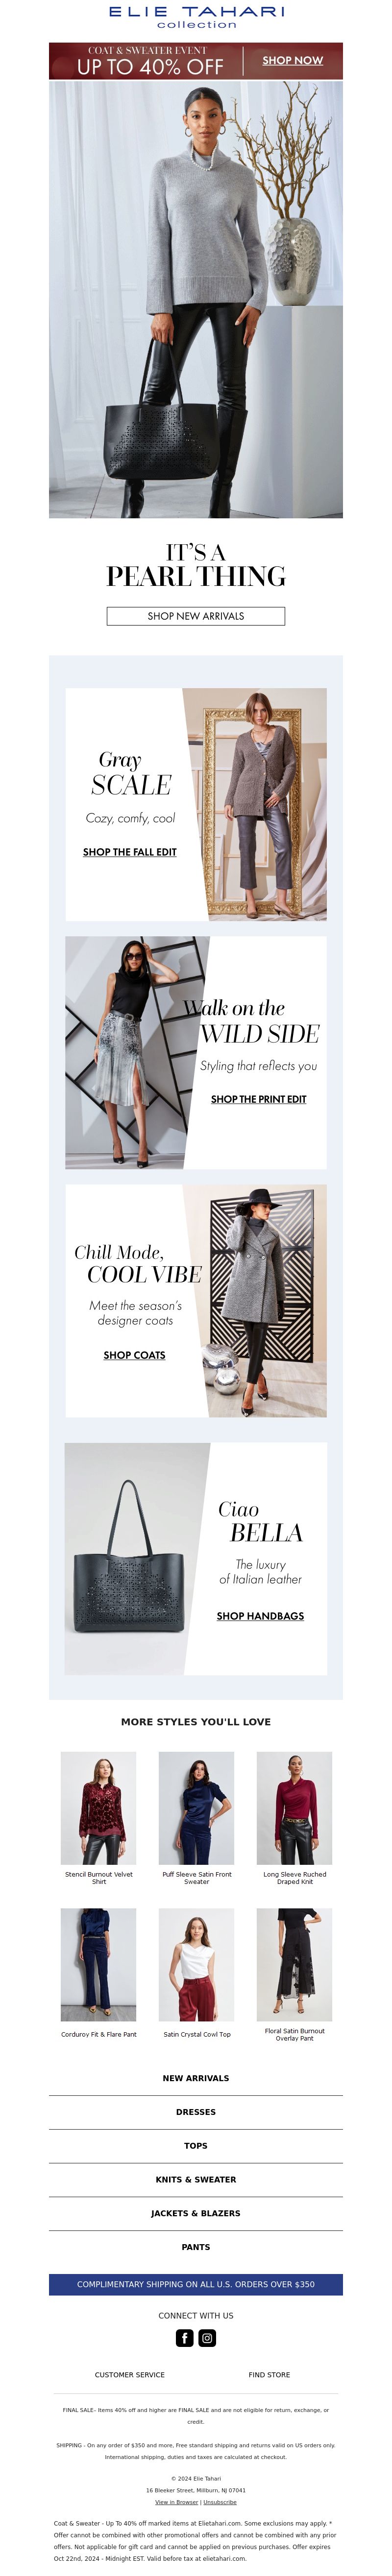Image resolution: width=392 pixels, height=2576 pixels.
Task: Select the Stencil Burnout Velvet Shirt thumbnail
Action: [99, 1808]
